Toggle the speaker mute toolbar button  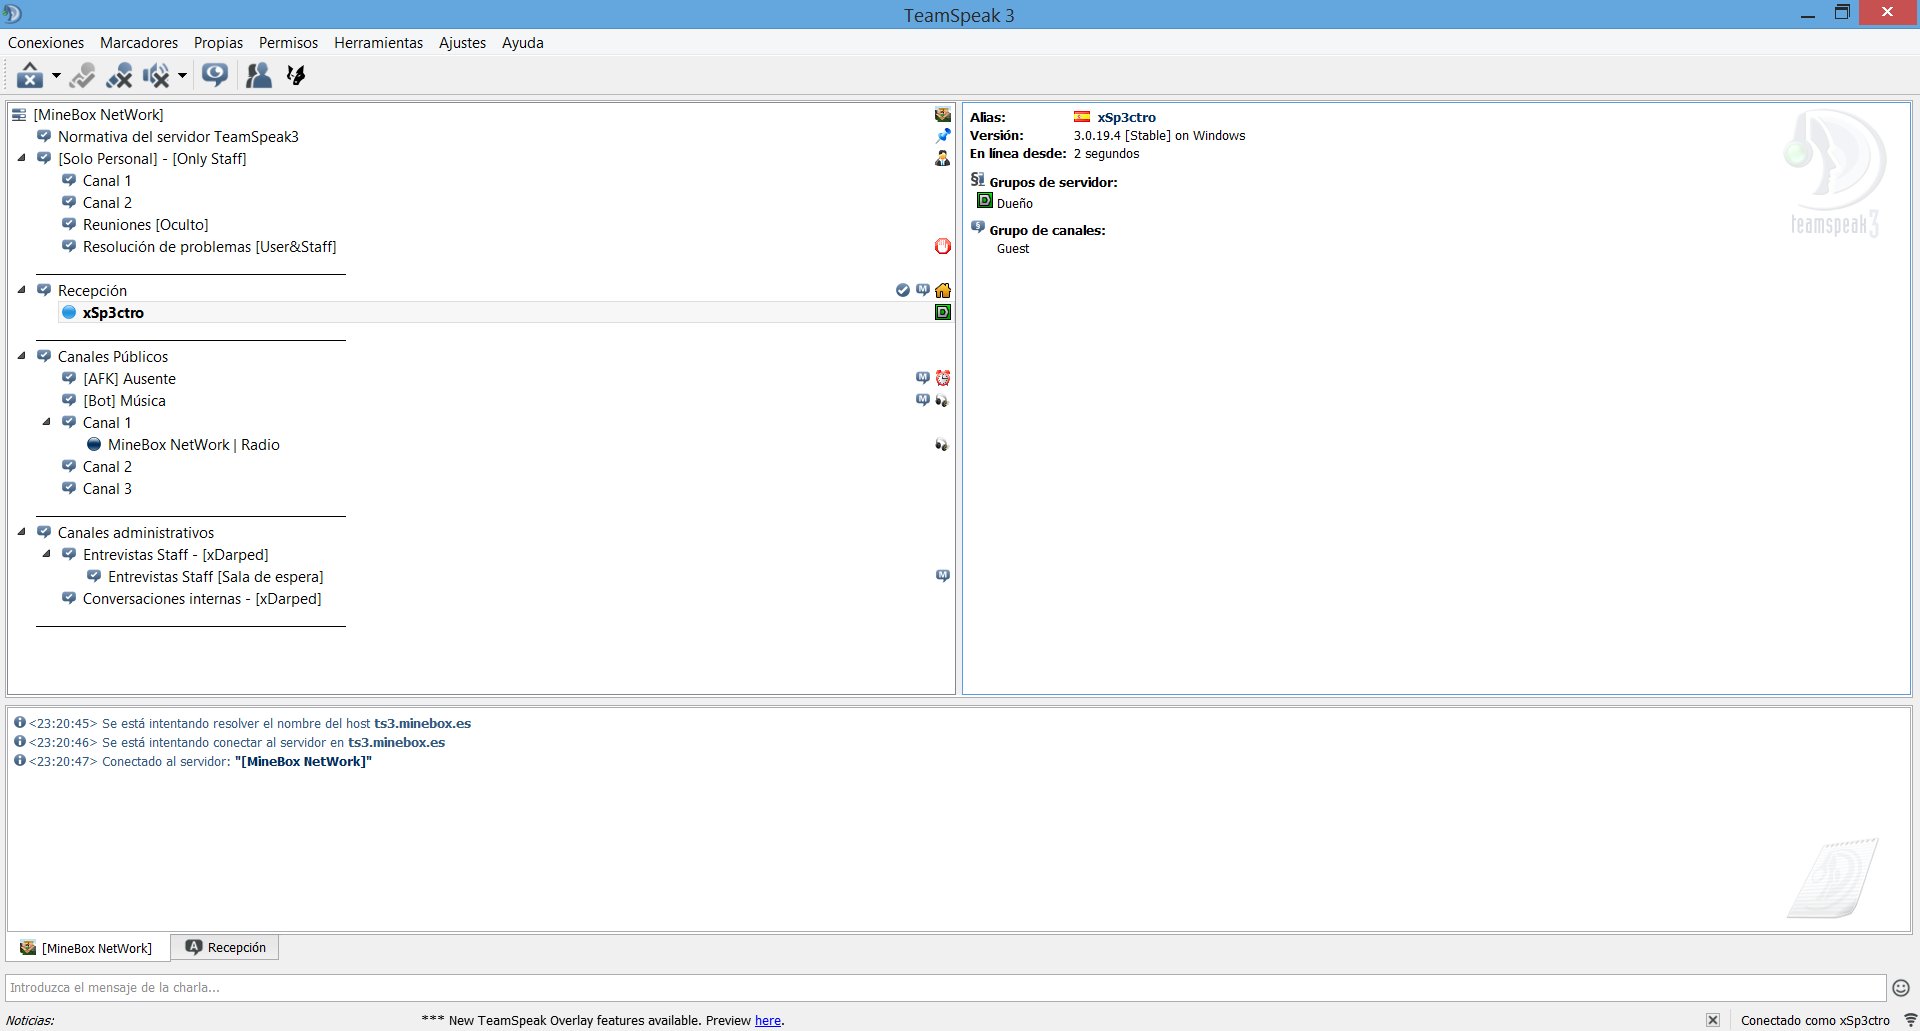[156, 75]
